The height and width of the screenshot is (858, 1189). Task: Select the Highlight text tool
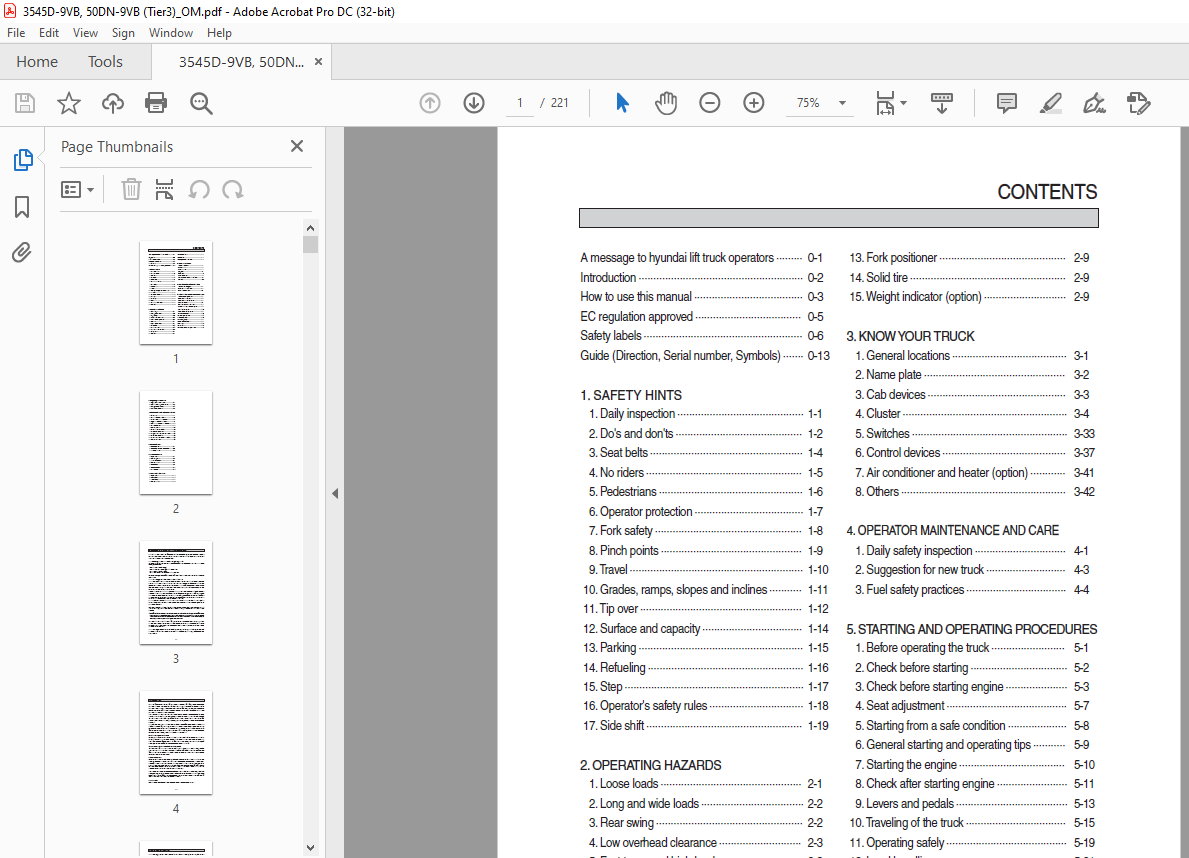click(x=1050, y=103)
